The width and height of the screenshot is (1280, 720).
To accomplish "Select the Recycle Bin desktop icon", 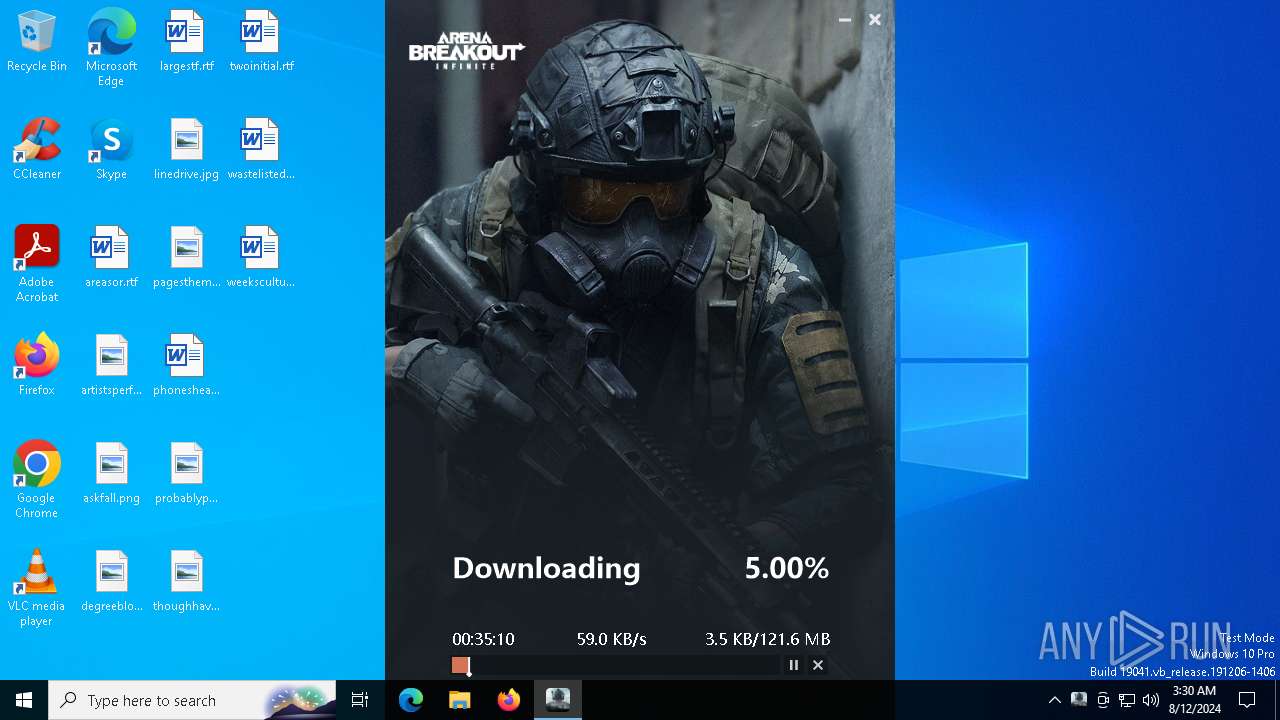I will pyautogui.click(x=37, y=42).
